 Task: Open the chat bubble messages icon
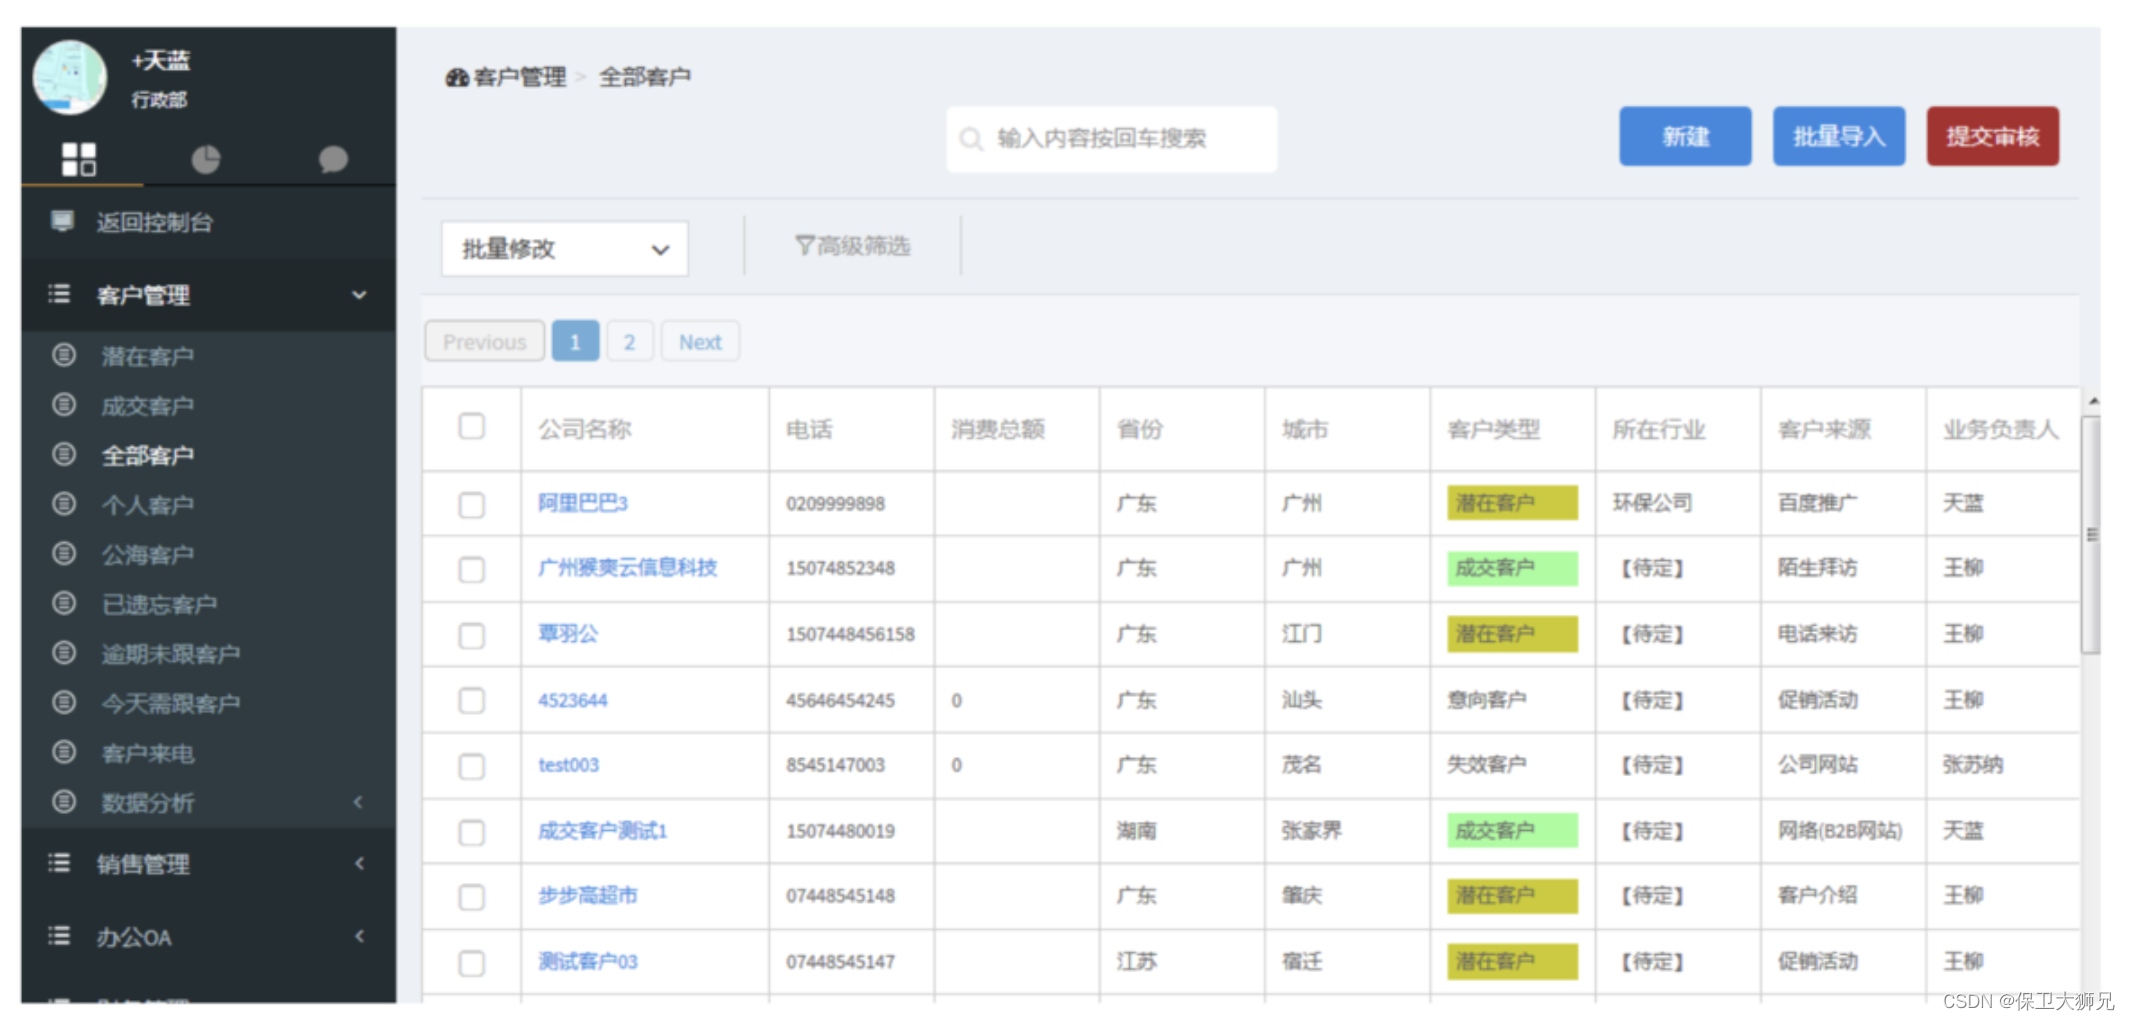333,159
